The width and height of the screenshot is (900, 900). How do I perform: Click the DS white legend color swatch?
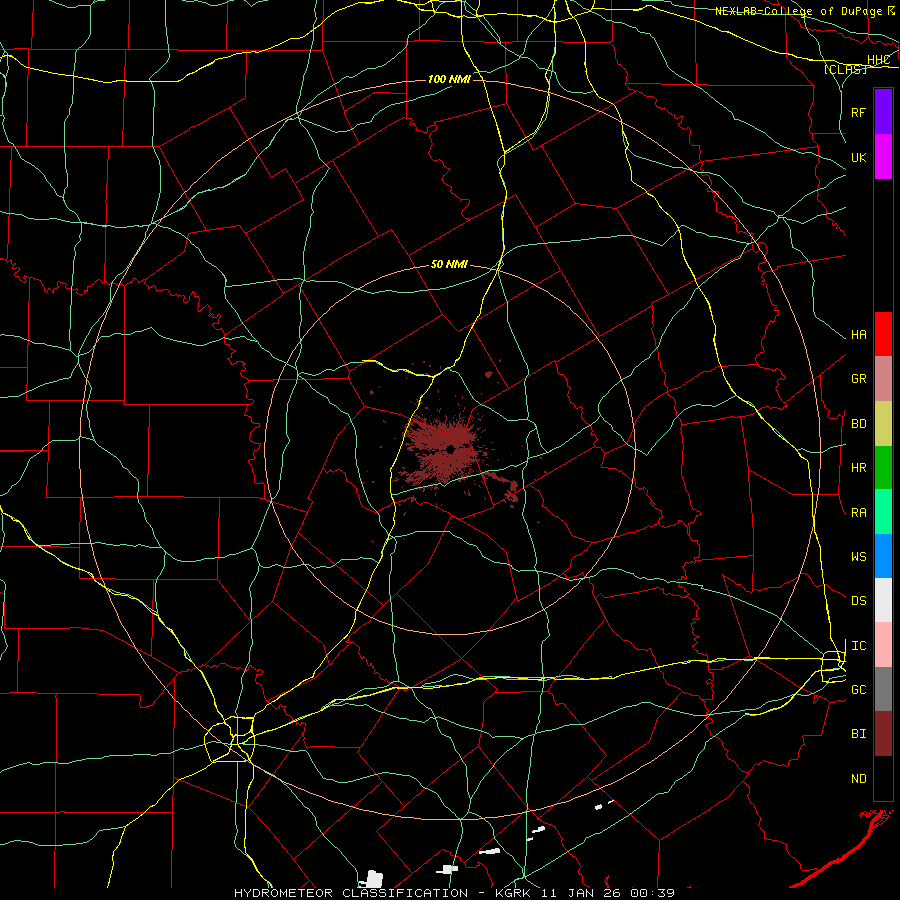[883, 600]
